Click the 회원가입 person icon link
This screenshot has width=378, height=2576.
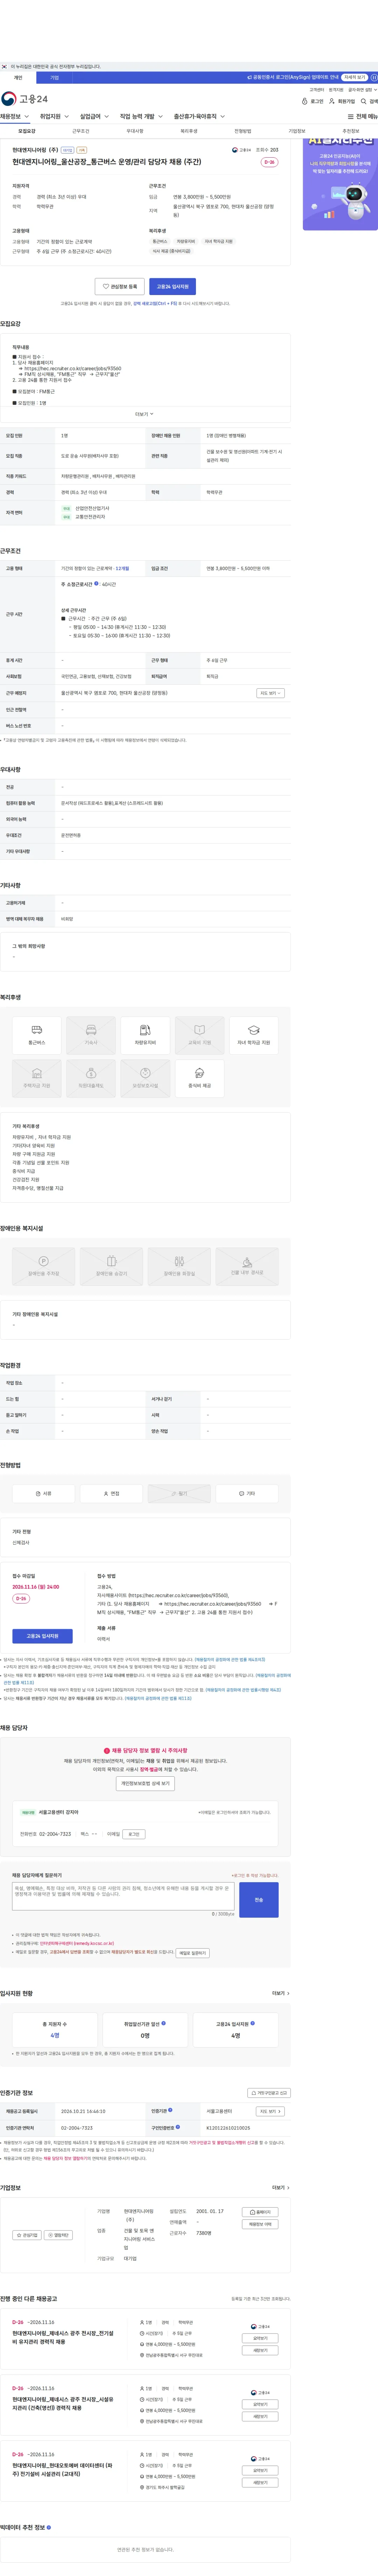[x=342, y=101]
